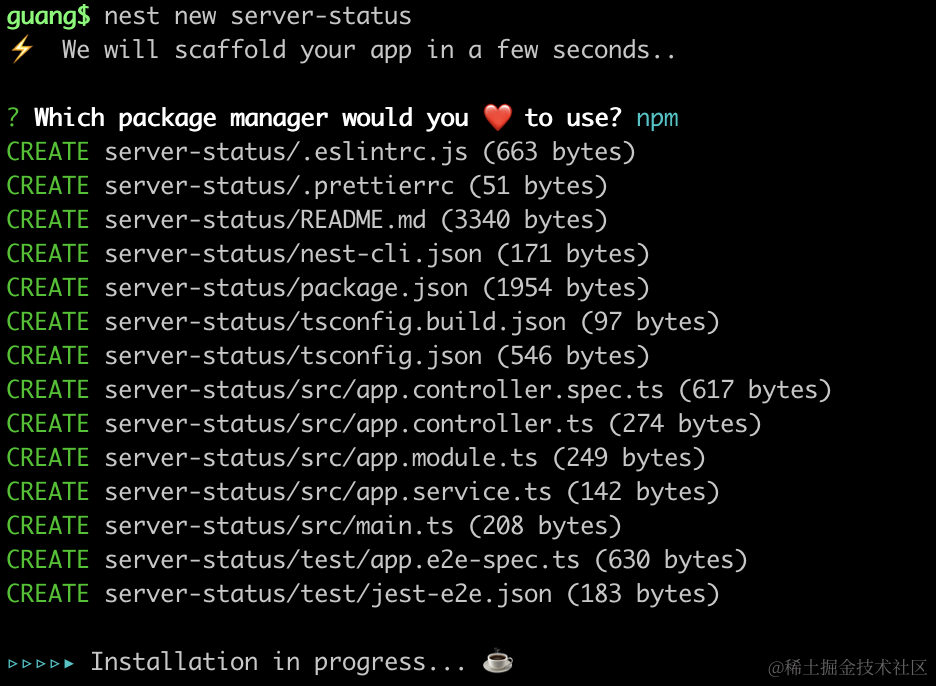Click the coffee cup emoji
The image size is (936, 686).
(498, 661)
